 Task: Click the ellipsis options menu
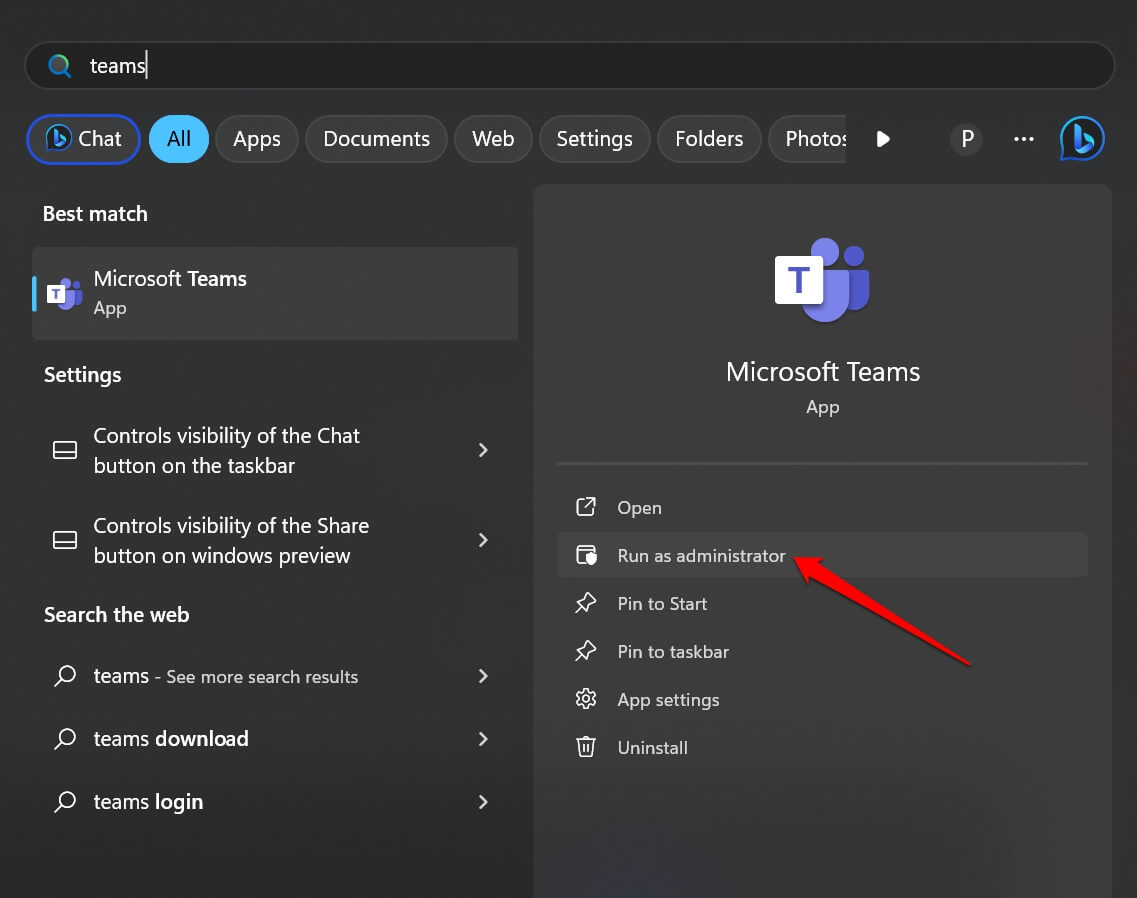[1023, 139]
